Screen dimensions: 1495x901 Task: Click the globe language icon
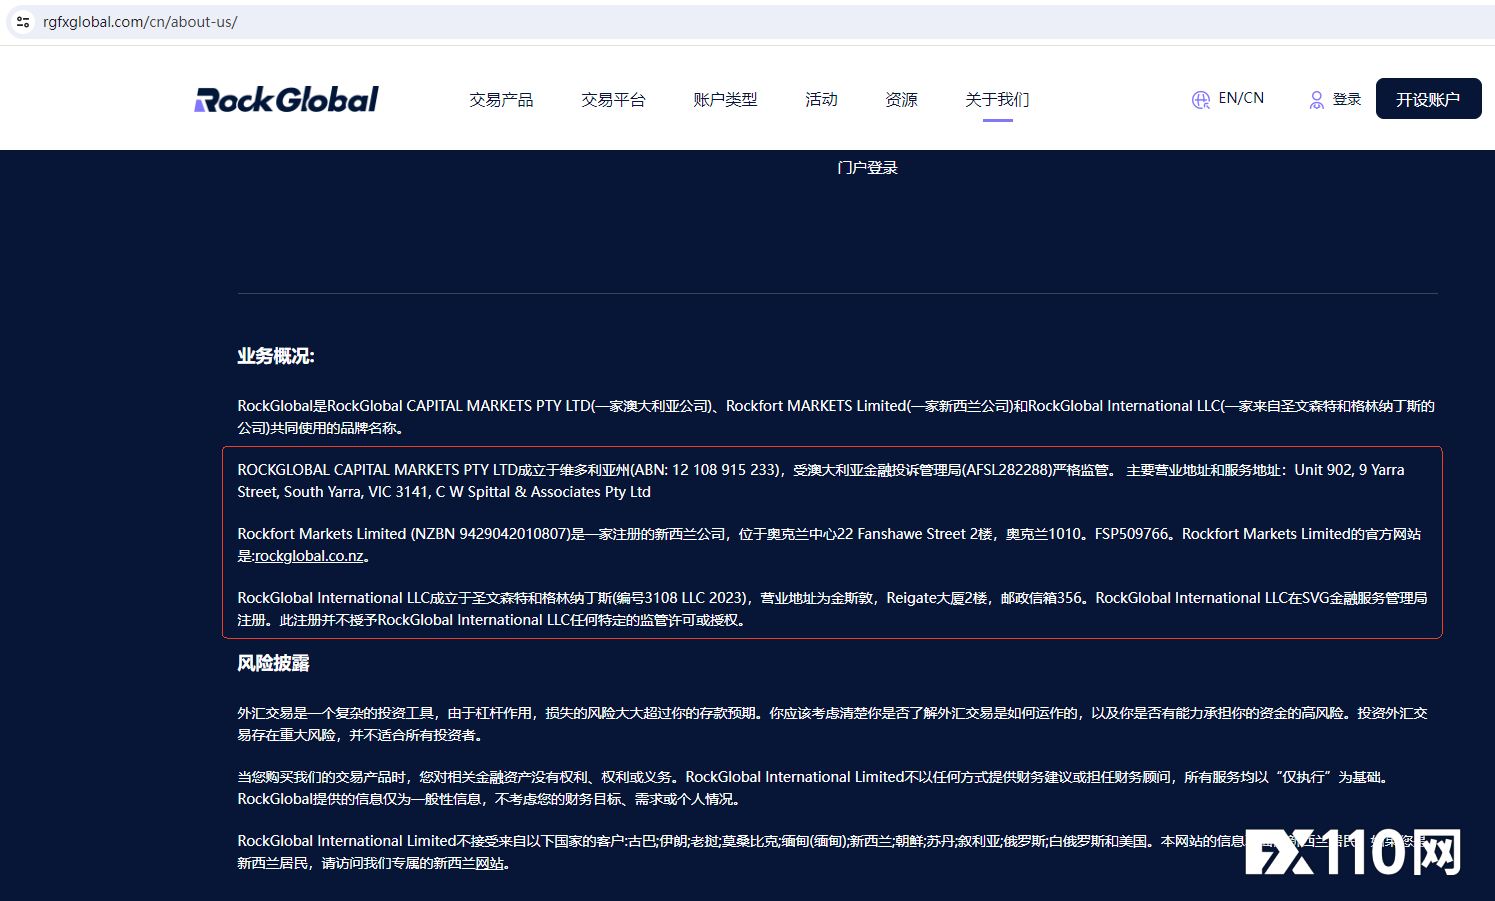pyautogui.click(x=1200, y=100)
